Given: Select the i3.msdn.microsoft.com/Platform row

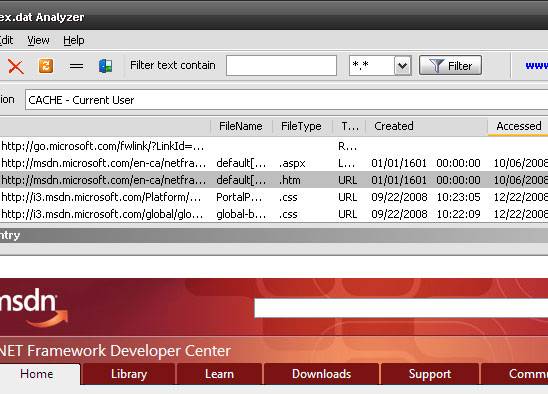Looking at the screenshot, I should [x=274, y=197].
